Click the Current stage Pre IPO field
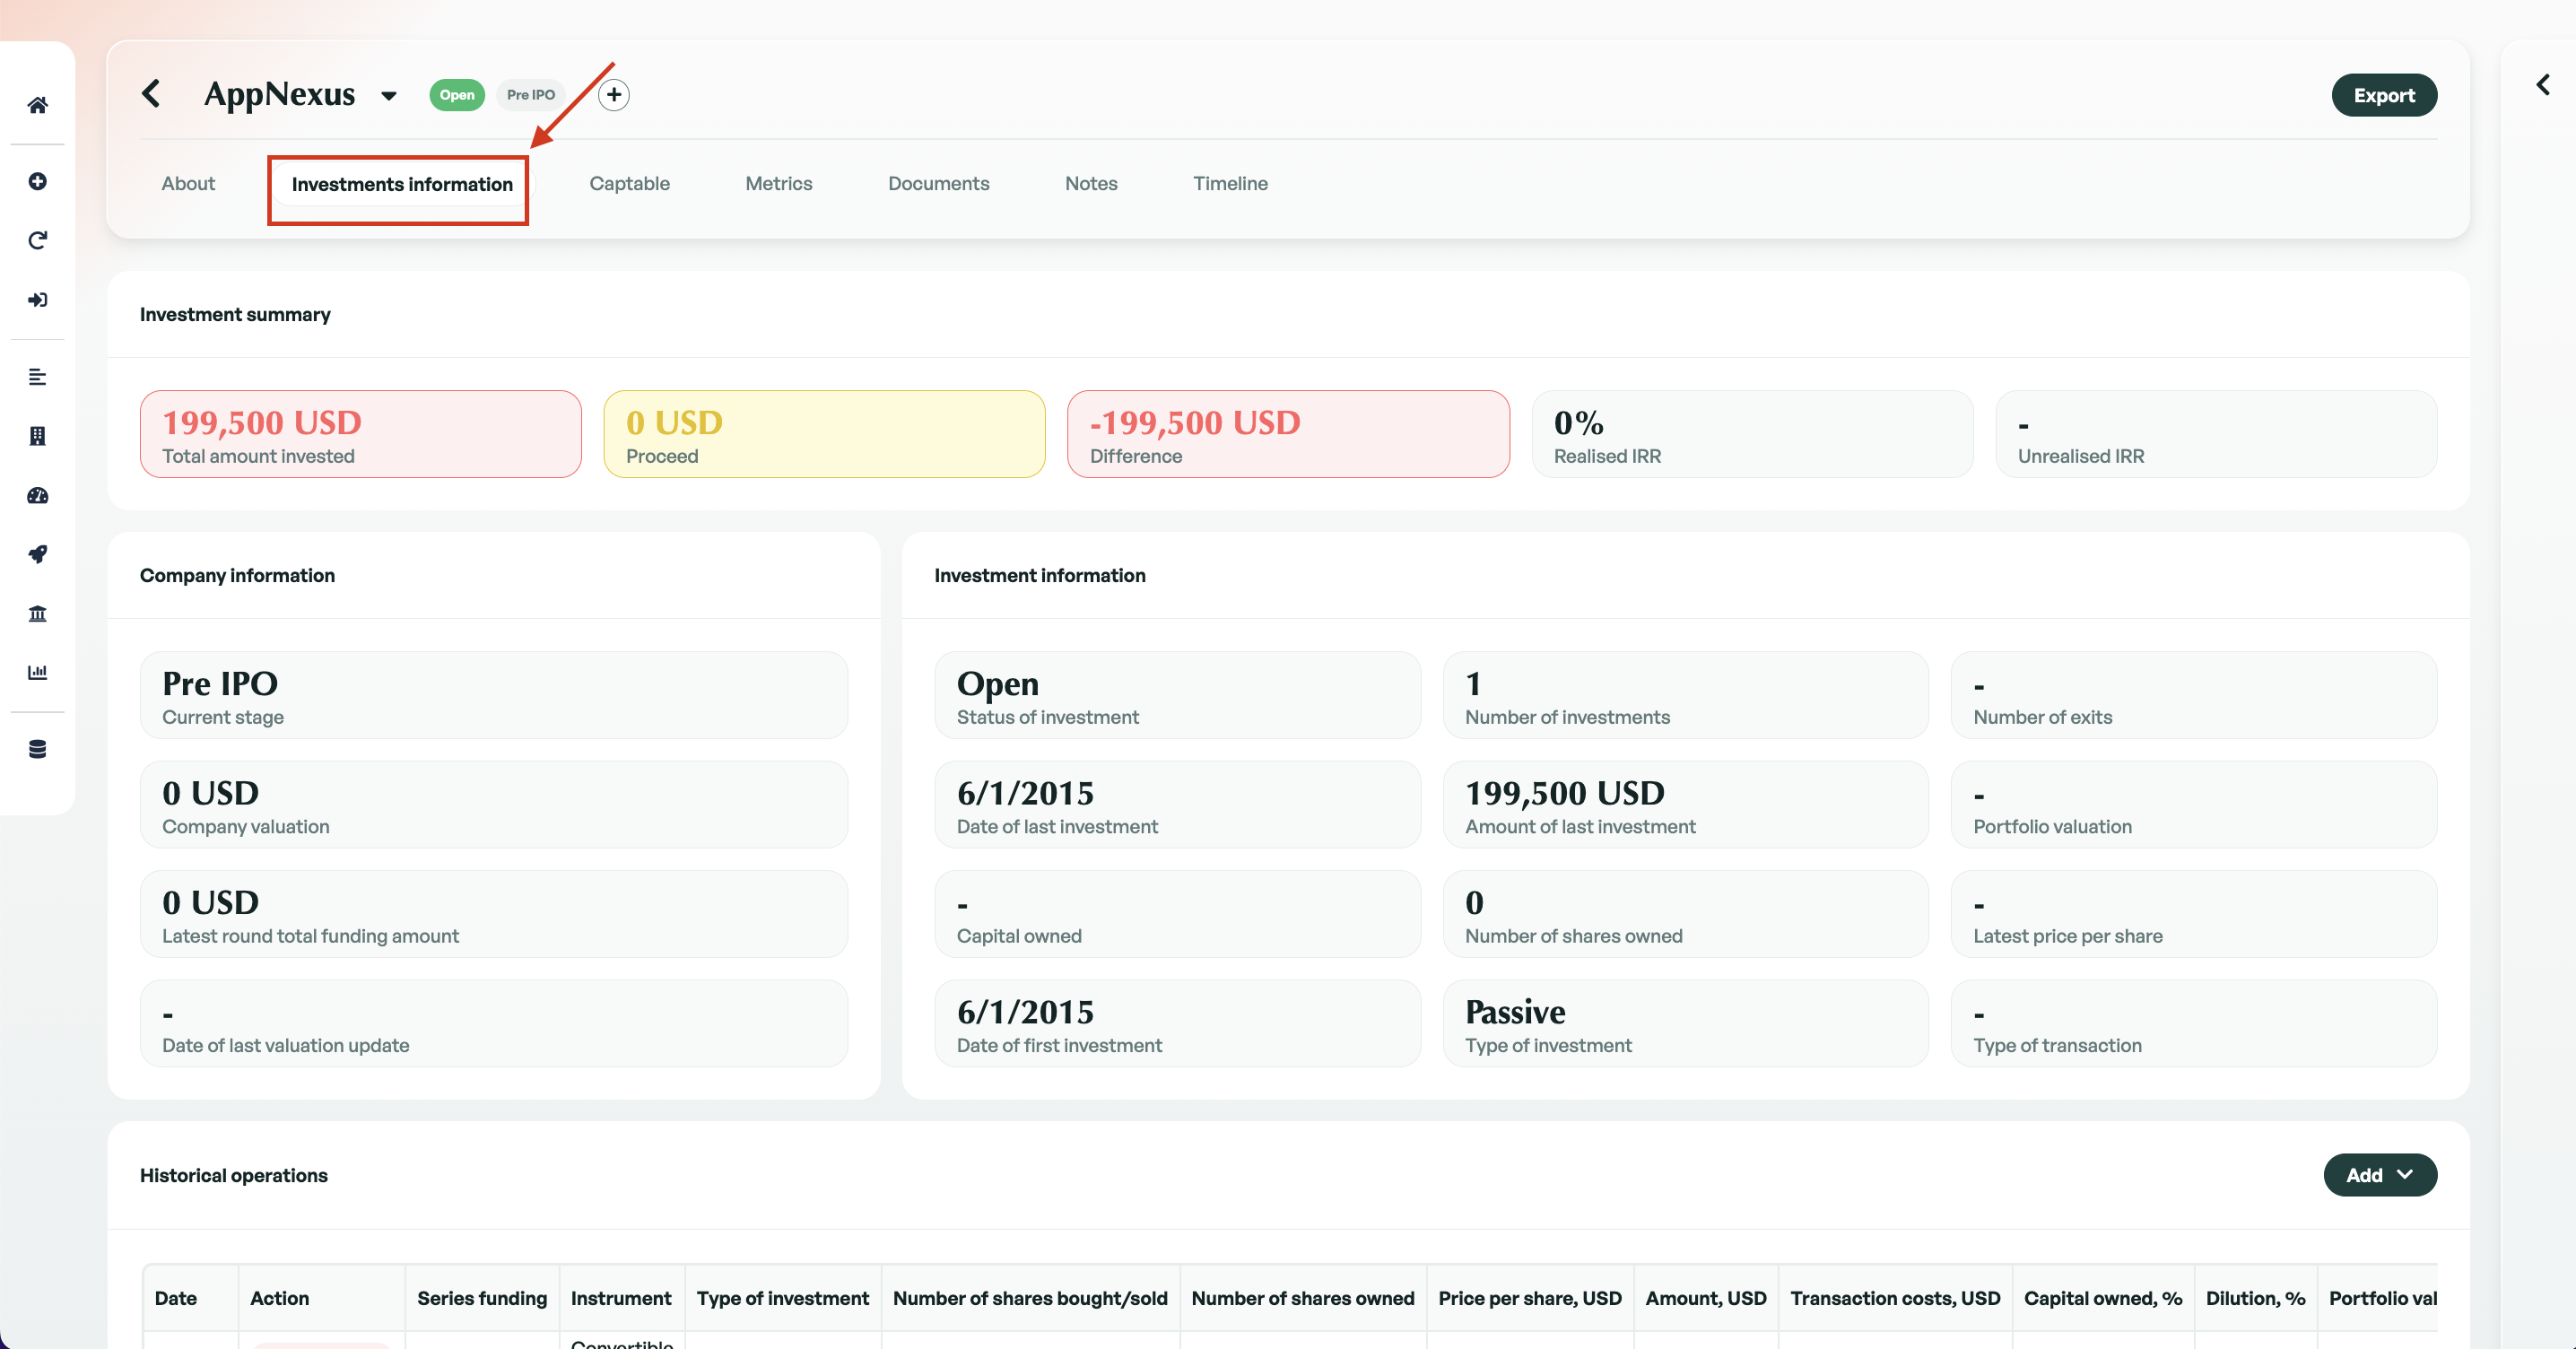 coord(494,695)
